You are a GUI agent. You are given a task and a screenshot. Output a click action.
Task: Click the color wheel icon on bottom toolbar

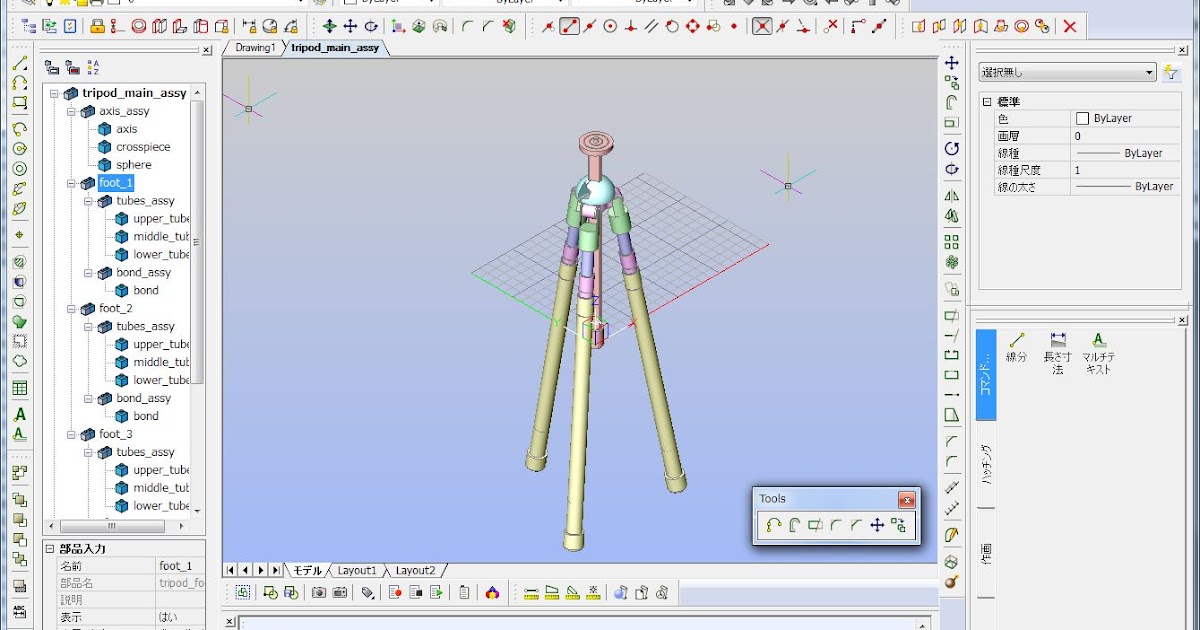click(492, 592)
